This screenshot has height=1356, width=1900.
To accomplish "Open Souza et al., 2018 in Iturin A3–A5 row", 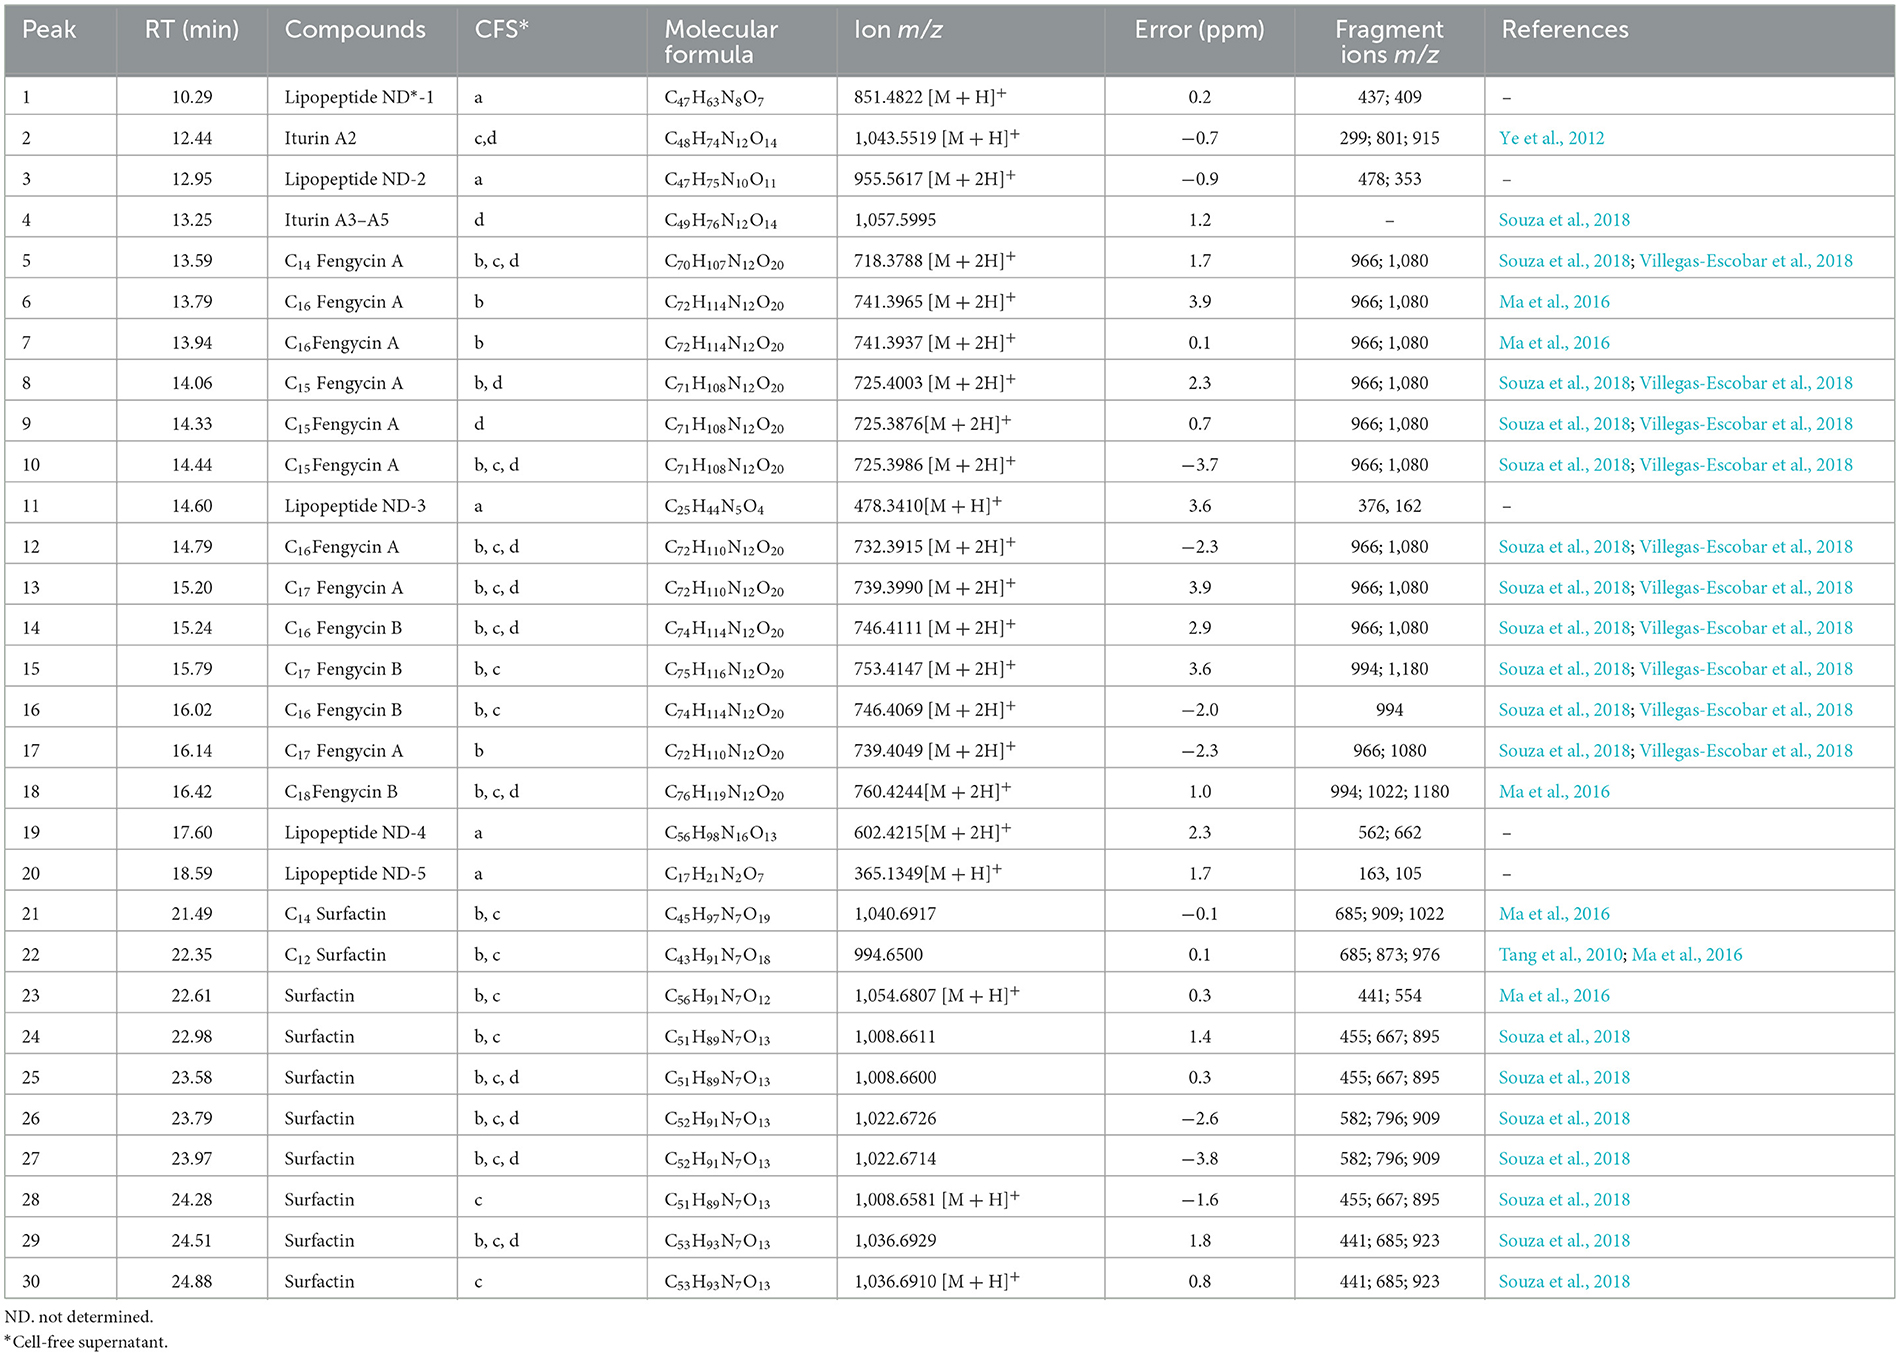I will point(1564,220).
